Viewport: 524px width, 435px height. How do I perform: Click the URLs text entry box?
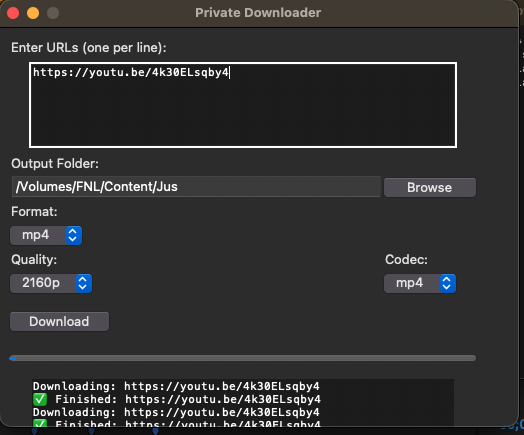tap(243, 105)
